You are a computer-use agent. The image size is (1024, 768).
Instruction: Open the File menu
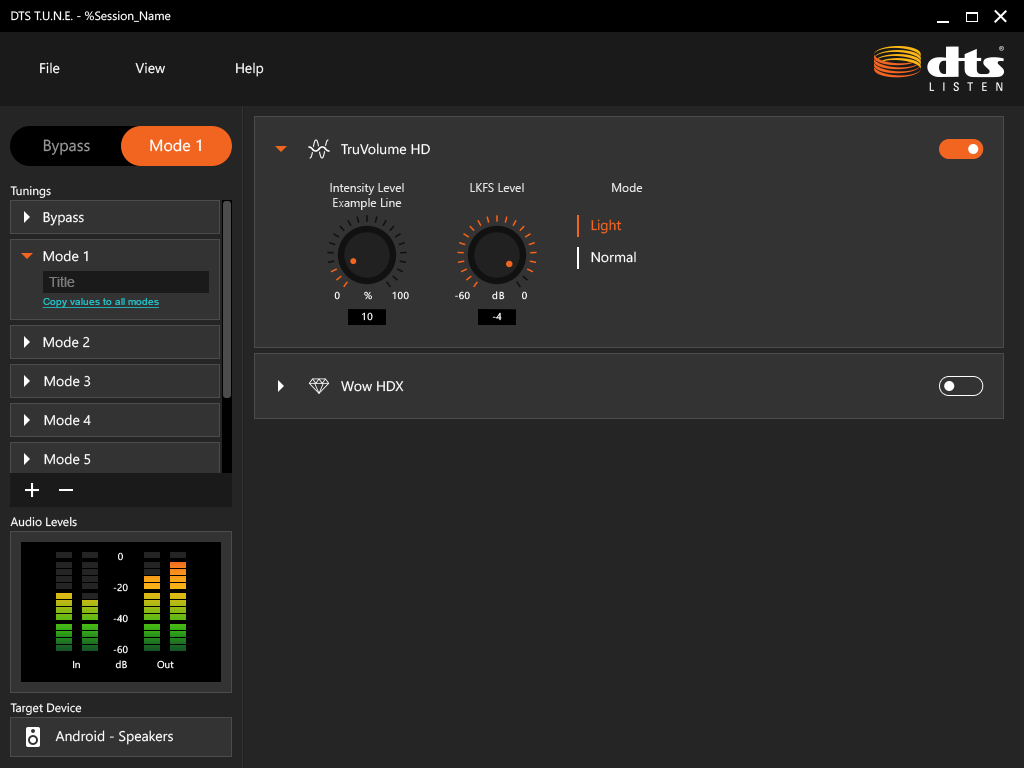click(x=49, y=68)
